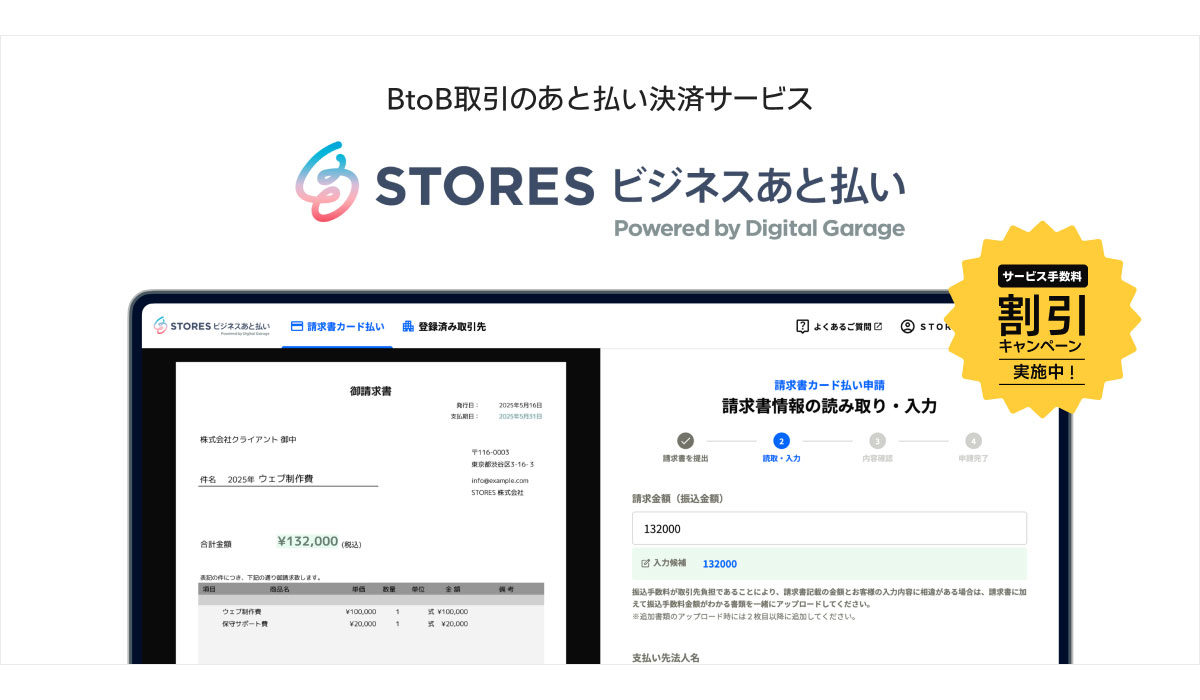This screenshot has width=1200, height=700.
Task: Select step 3 内容確認 in progress bar
Action: [877, 441]
